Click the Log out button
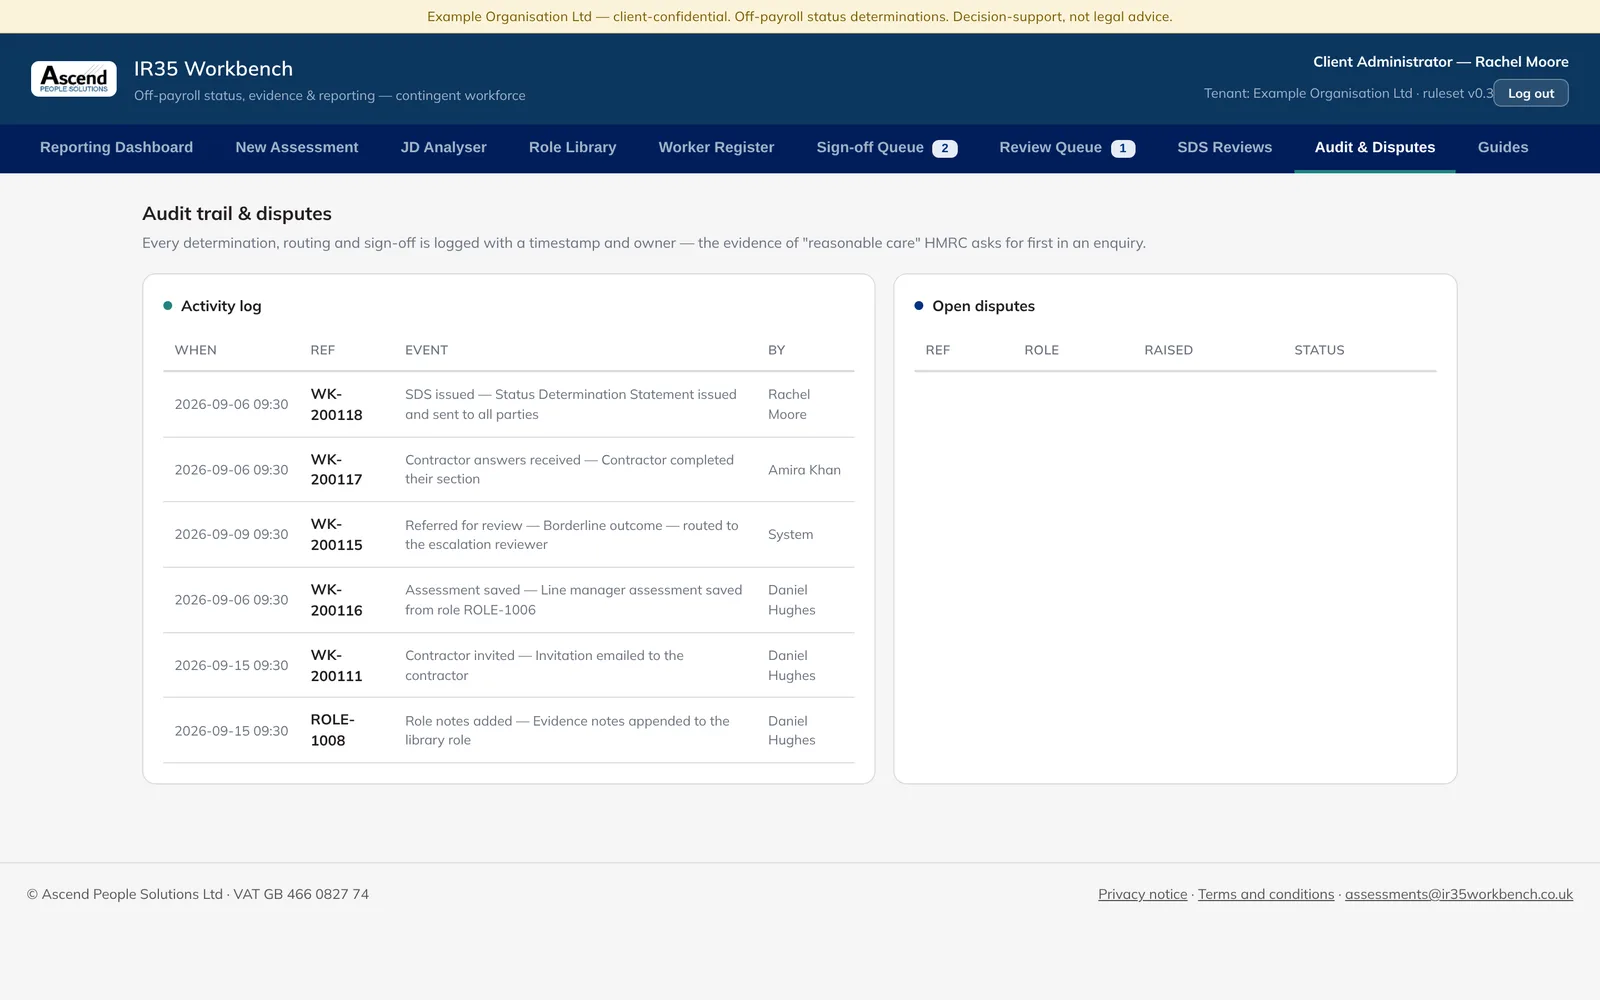This screenshot has width=1600, height=1000. [1531, 93]
